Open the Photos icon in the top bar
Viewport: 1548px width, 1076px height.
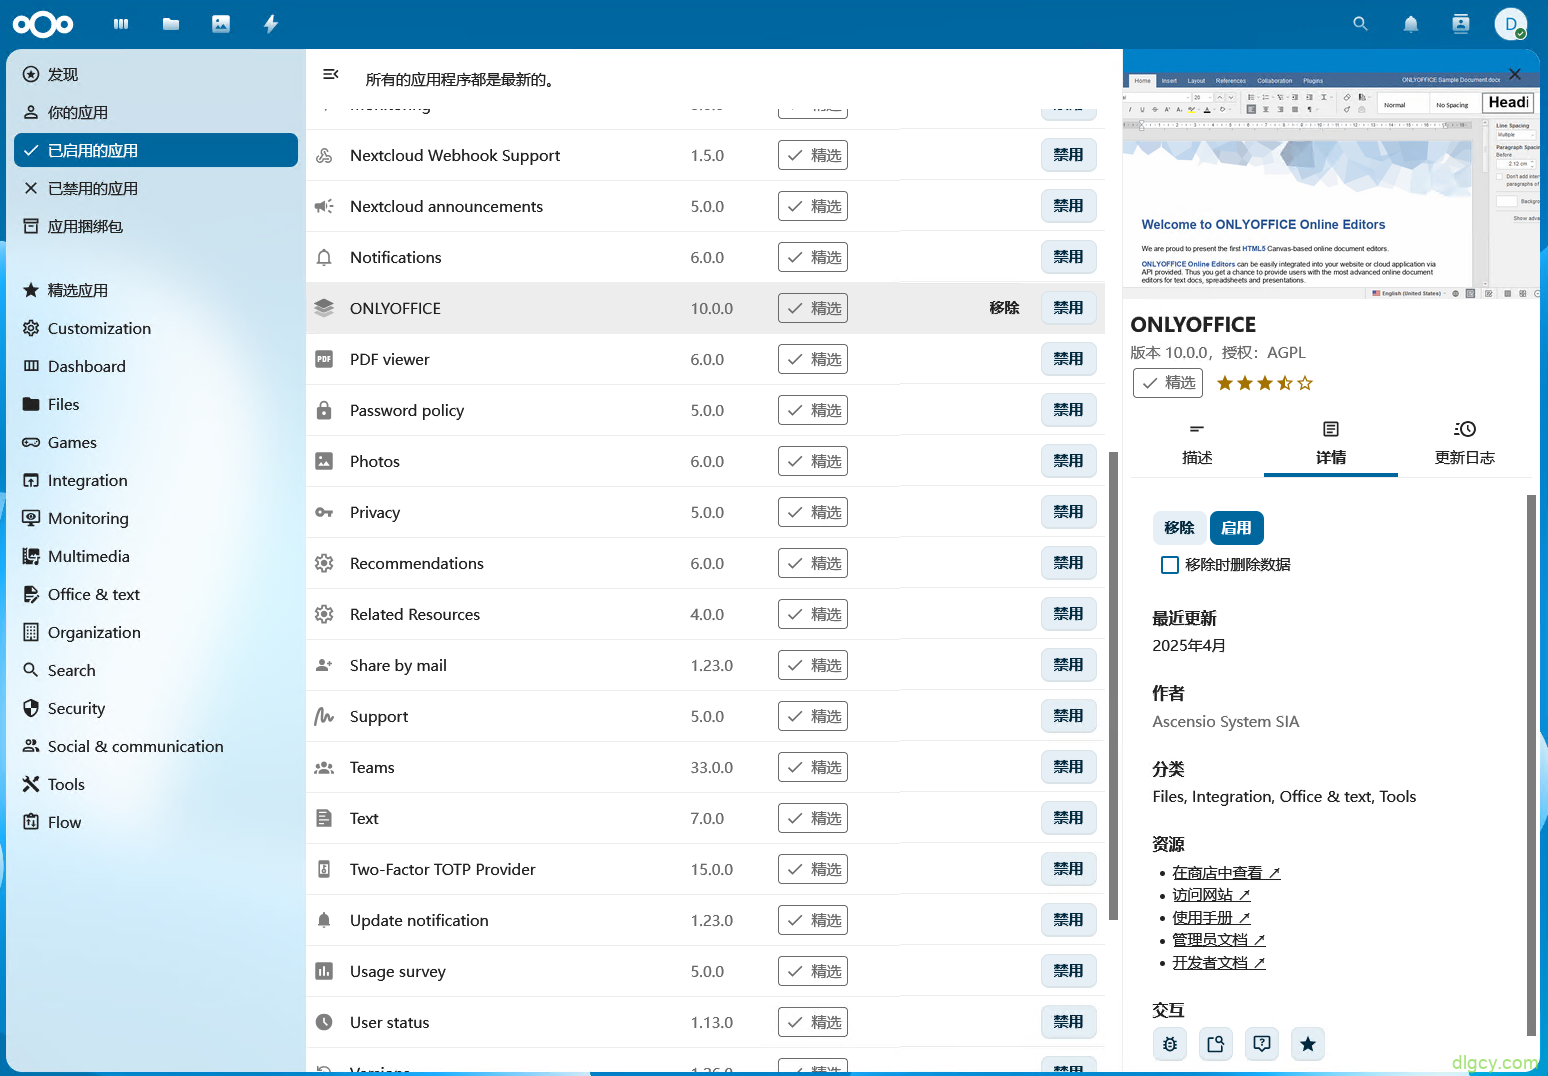click(x=221, y=24)
